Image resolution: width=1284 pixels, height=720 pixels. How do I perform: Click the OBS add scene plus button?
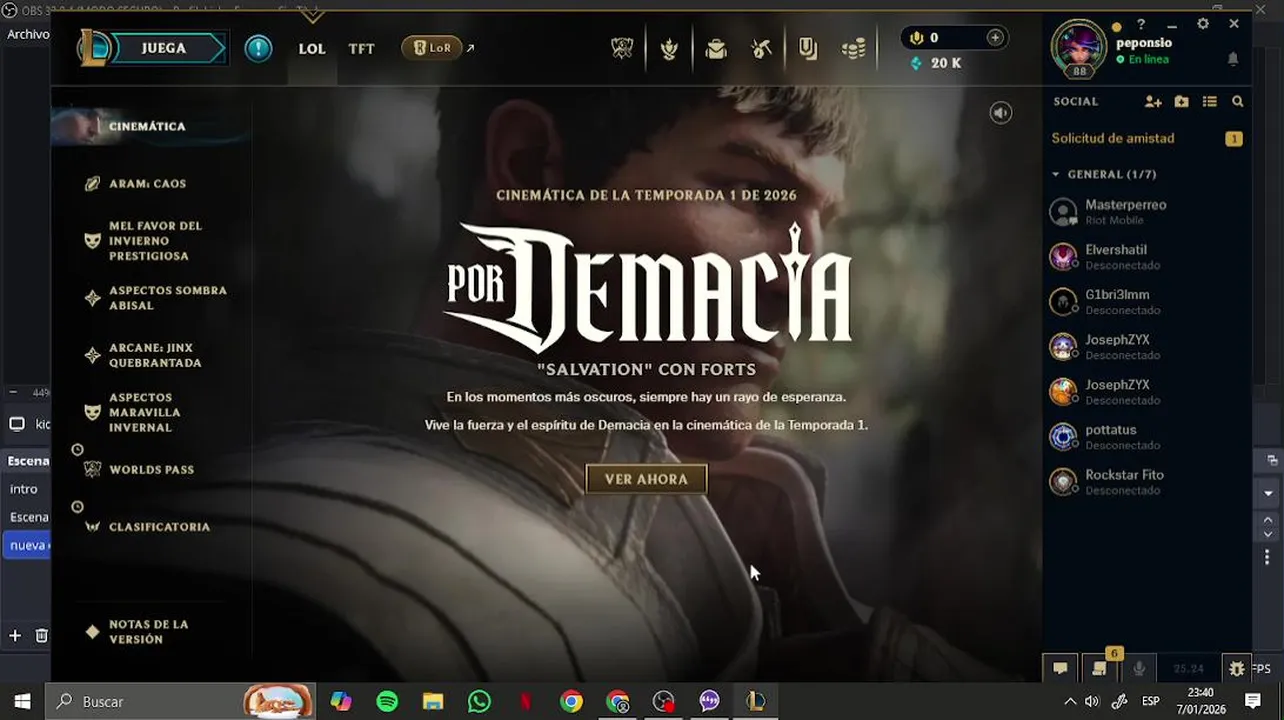click(14, 636)
